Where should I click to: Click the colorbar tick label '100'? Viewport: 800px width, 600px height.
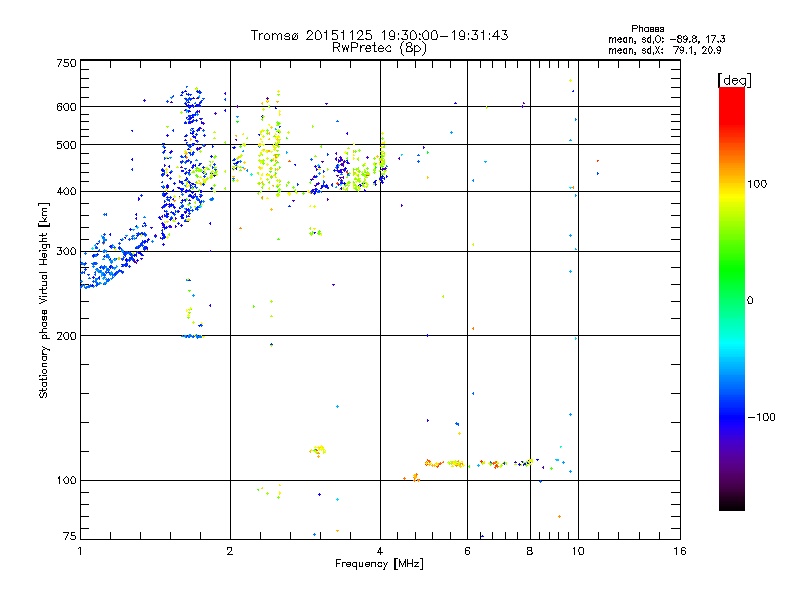[x=757, y=184]
